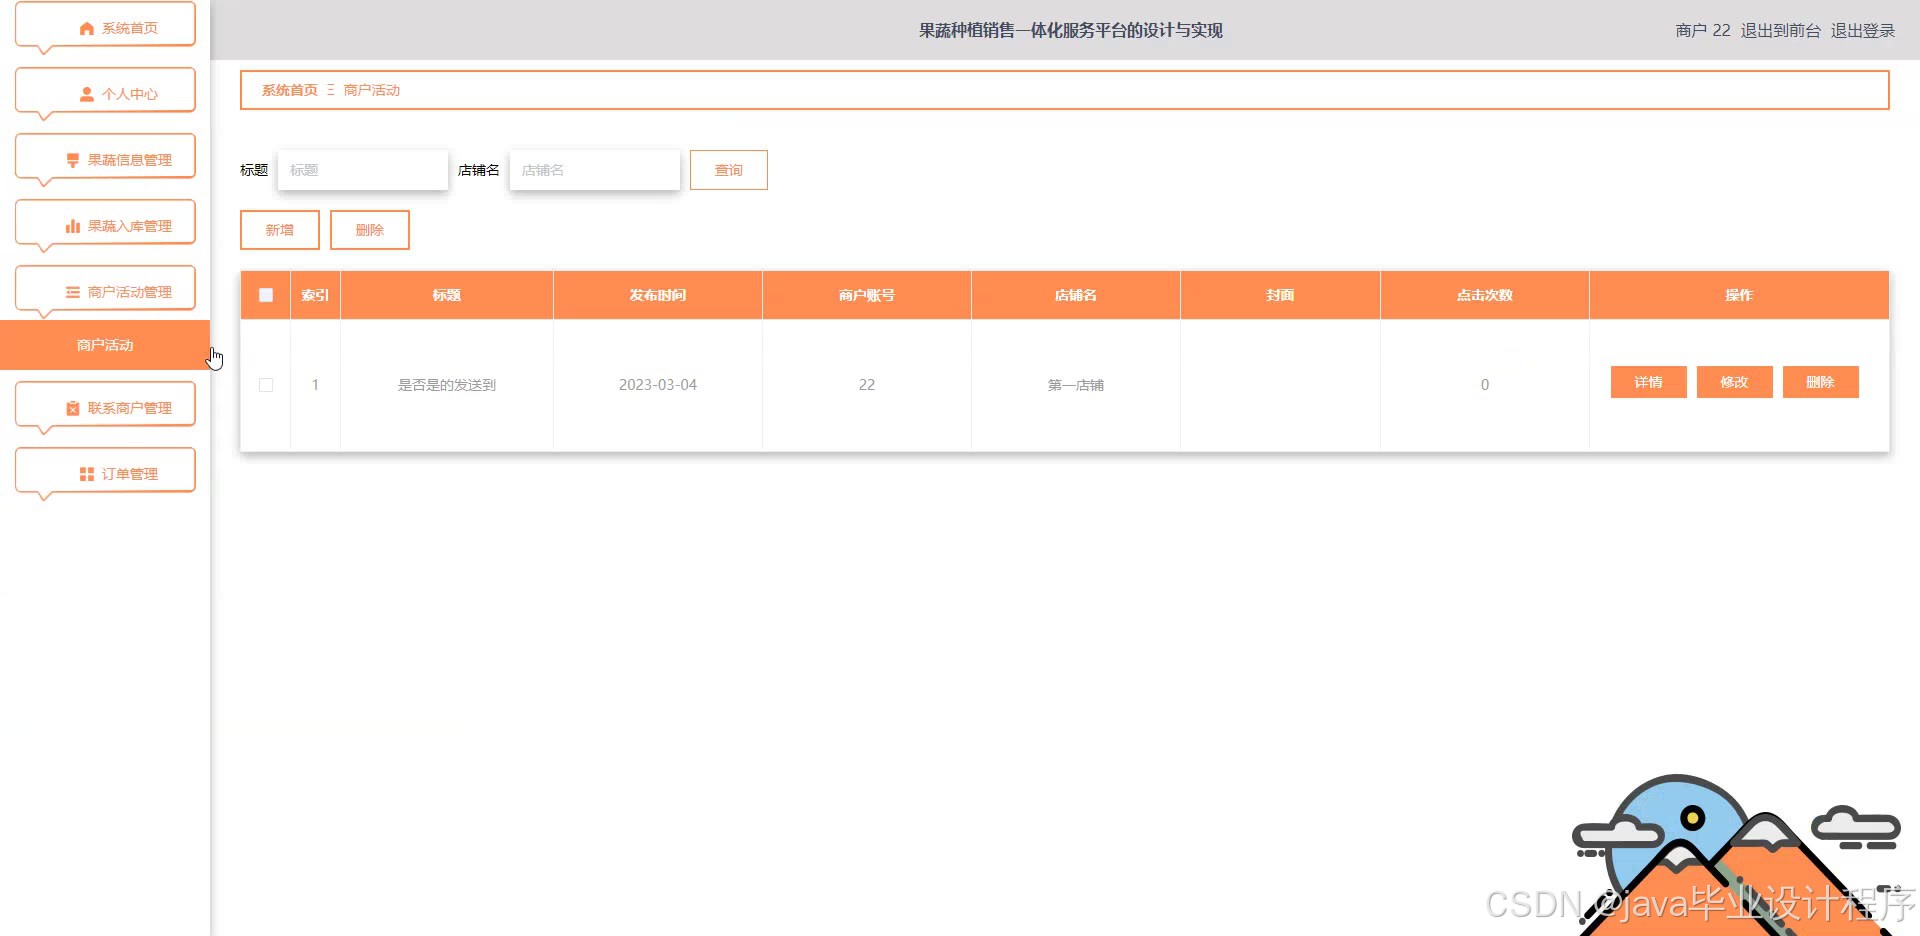Click the home icon beside 系统首页
1920x936 pixels.
[87, 28]
